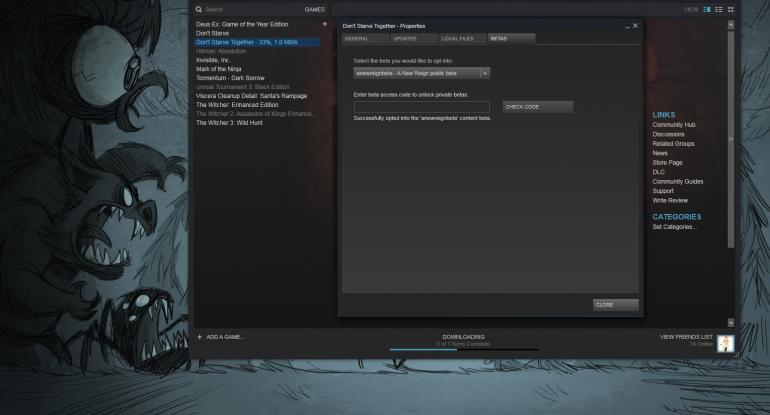Click the Add a Game plus icon
This screenshot has height=415, width=770.
pos(199,337)
